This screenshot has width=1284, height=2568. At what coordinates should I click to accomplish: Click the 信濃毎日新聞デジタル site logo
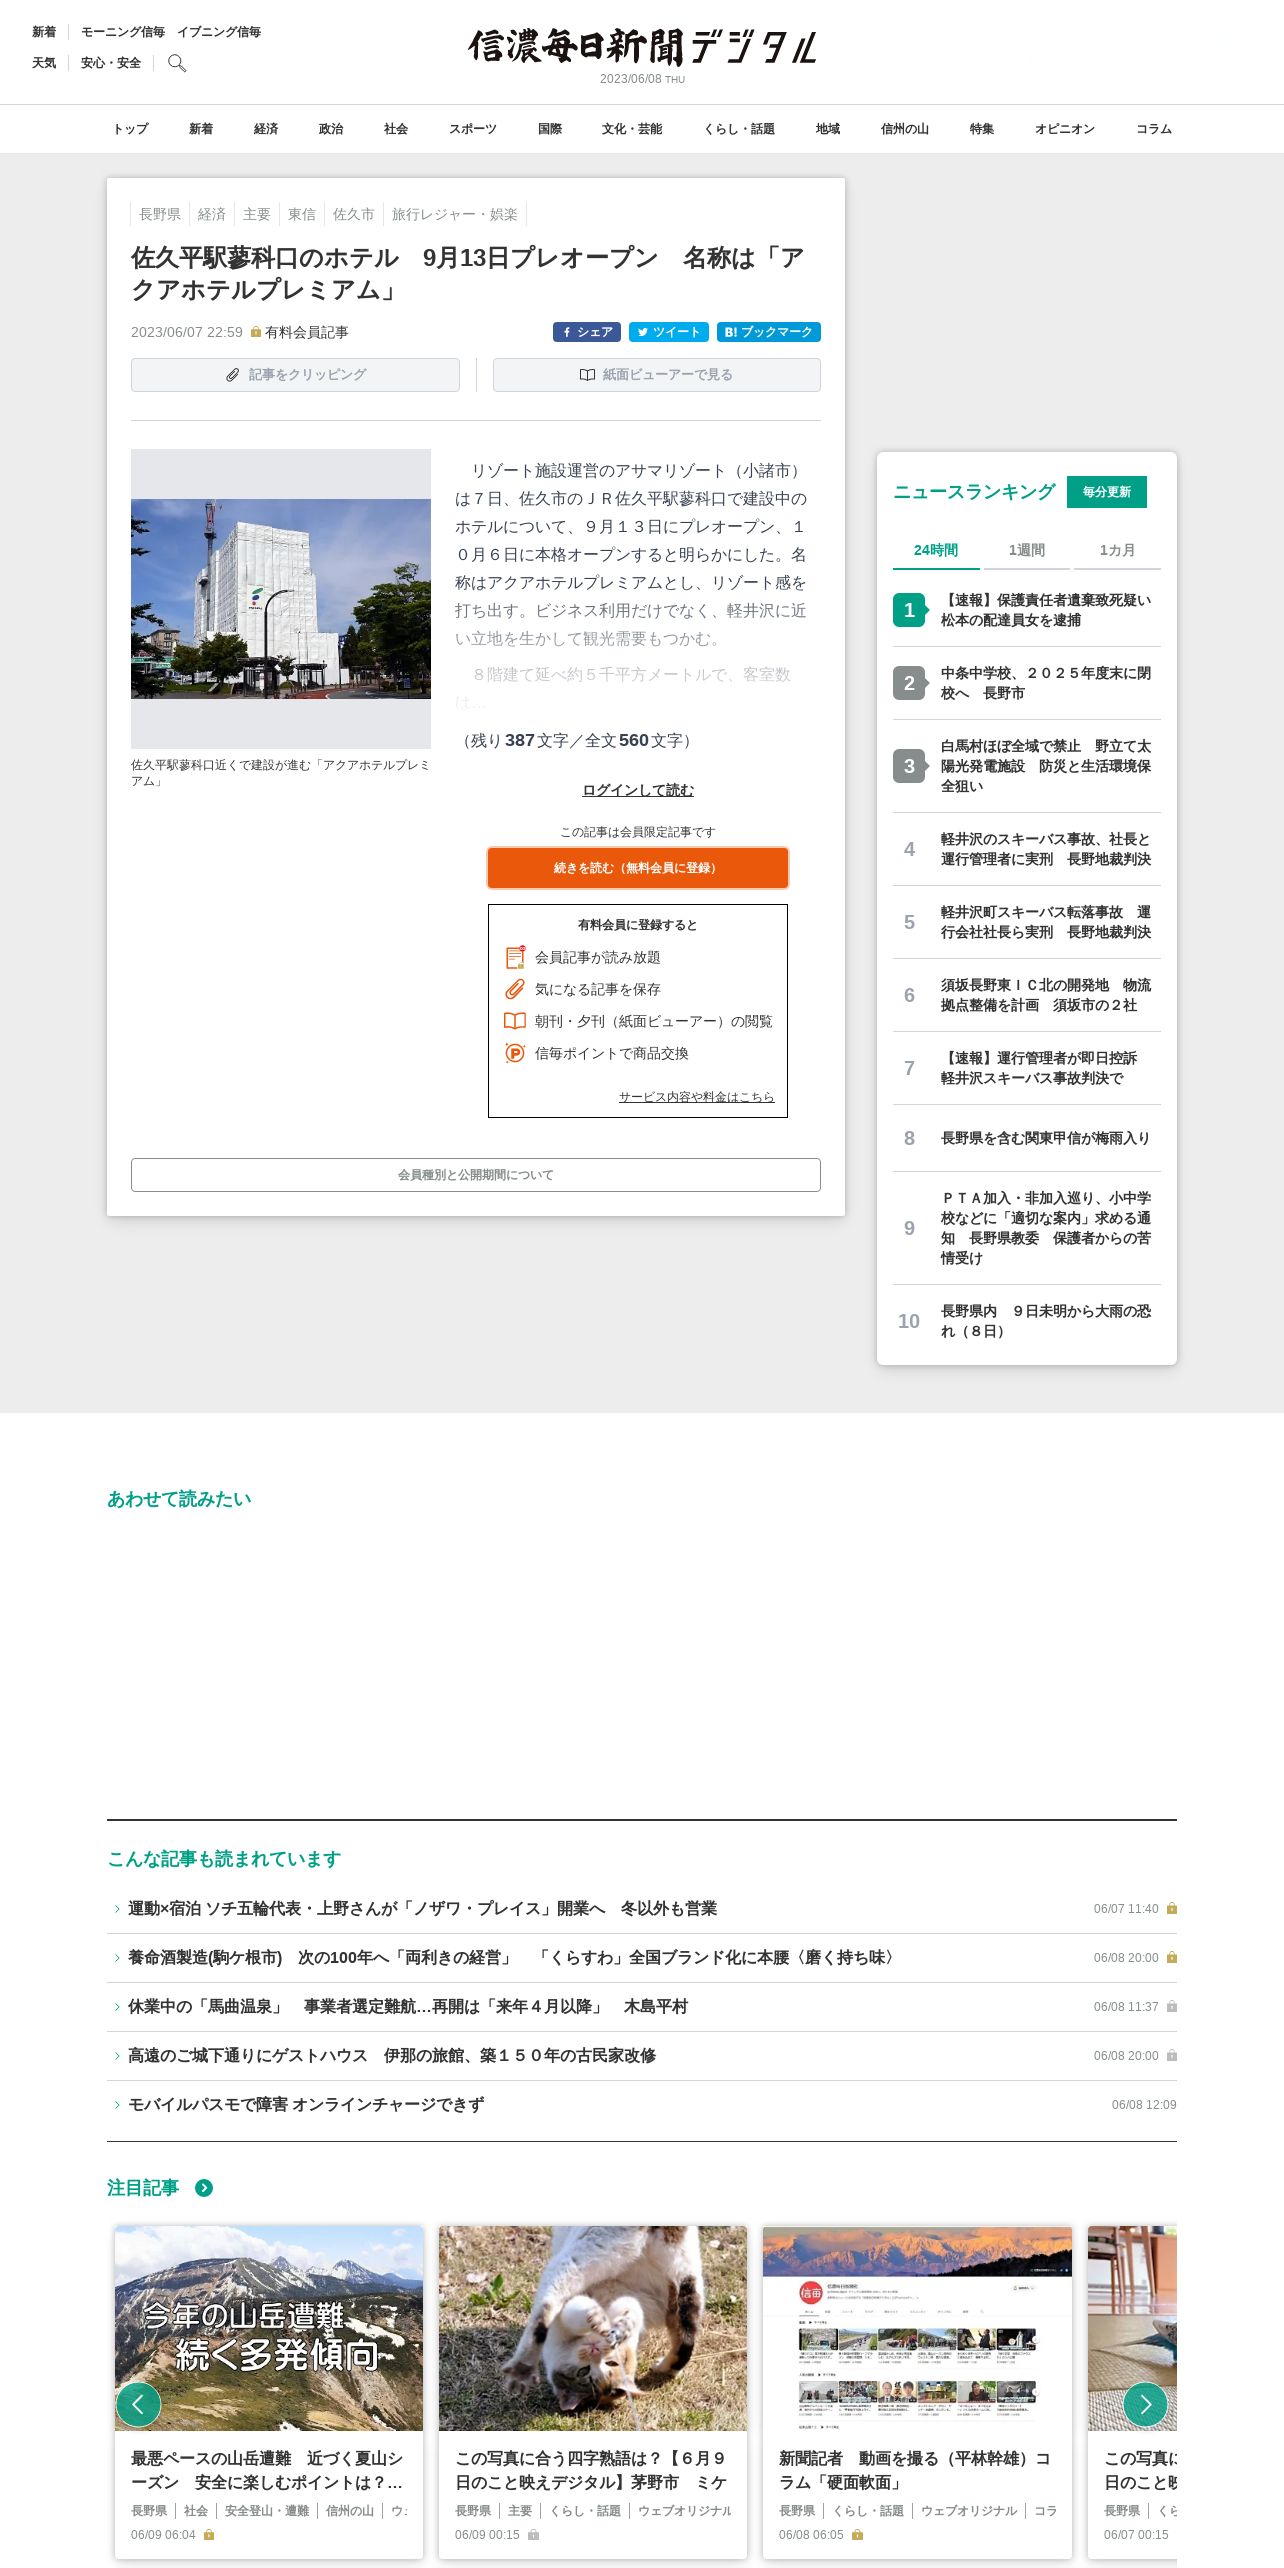[x=642, y=47]
